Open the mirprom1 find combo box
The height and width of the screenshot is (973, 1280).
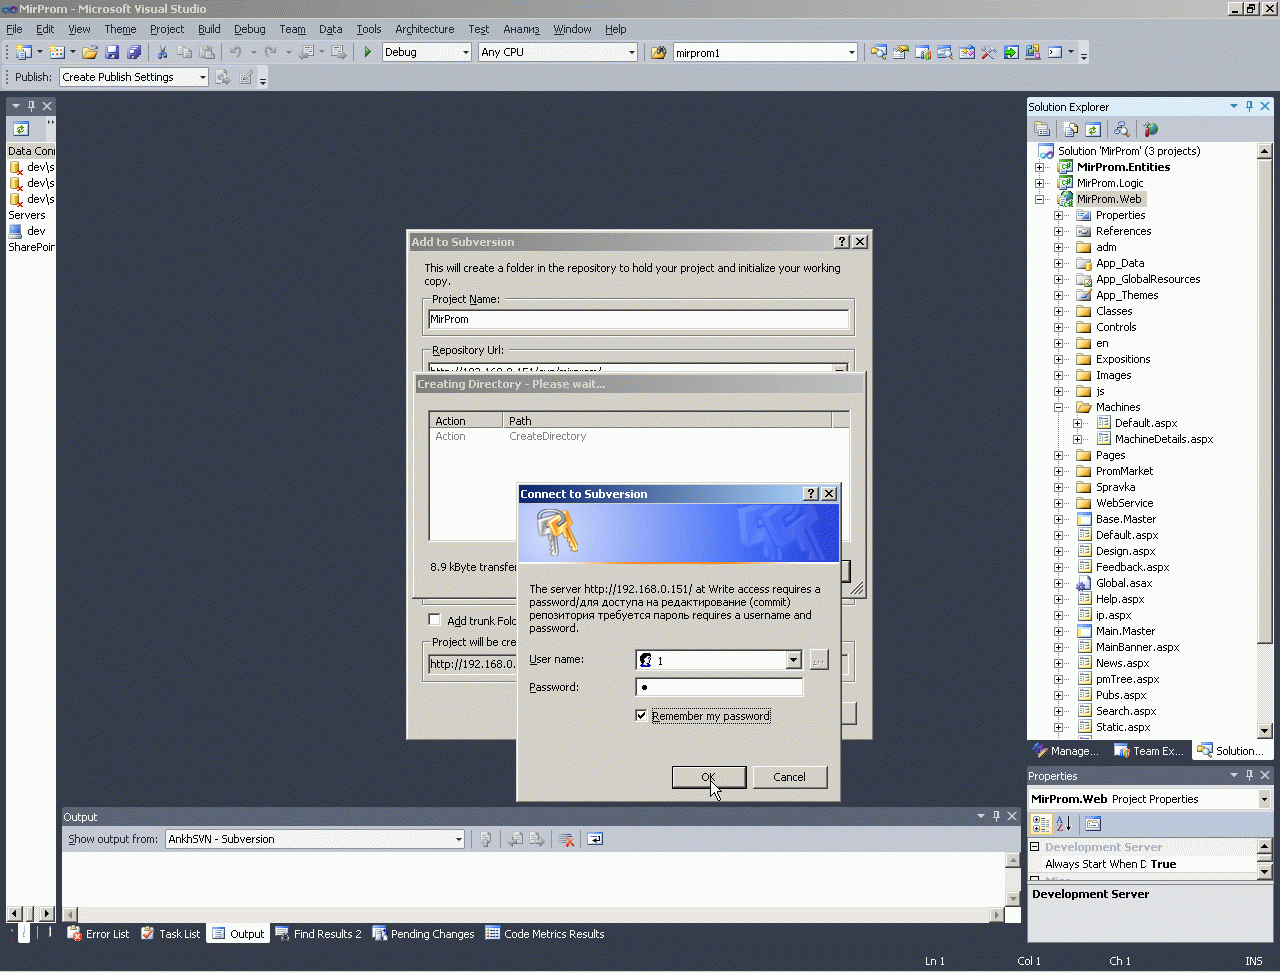pyautogui.click(x=852, y=52)
